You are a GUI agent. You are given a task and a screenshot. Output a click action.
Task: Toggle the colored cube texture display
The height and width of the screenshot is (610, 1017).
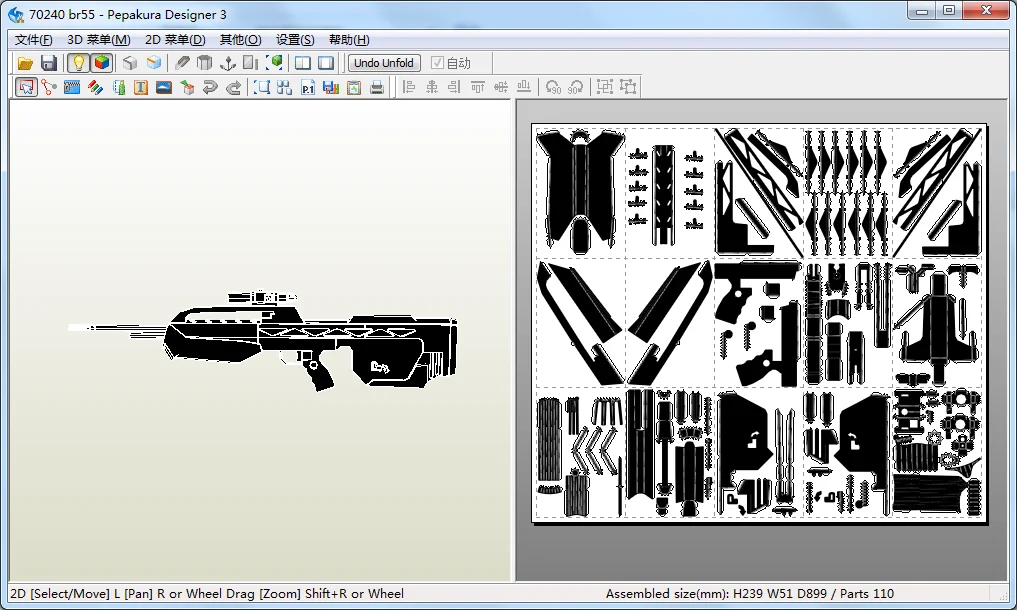click(x=101, y=63)
